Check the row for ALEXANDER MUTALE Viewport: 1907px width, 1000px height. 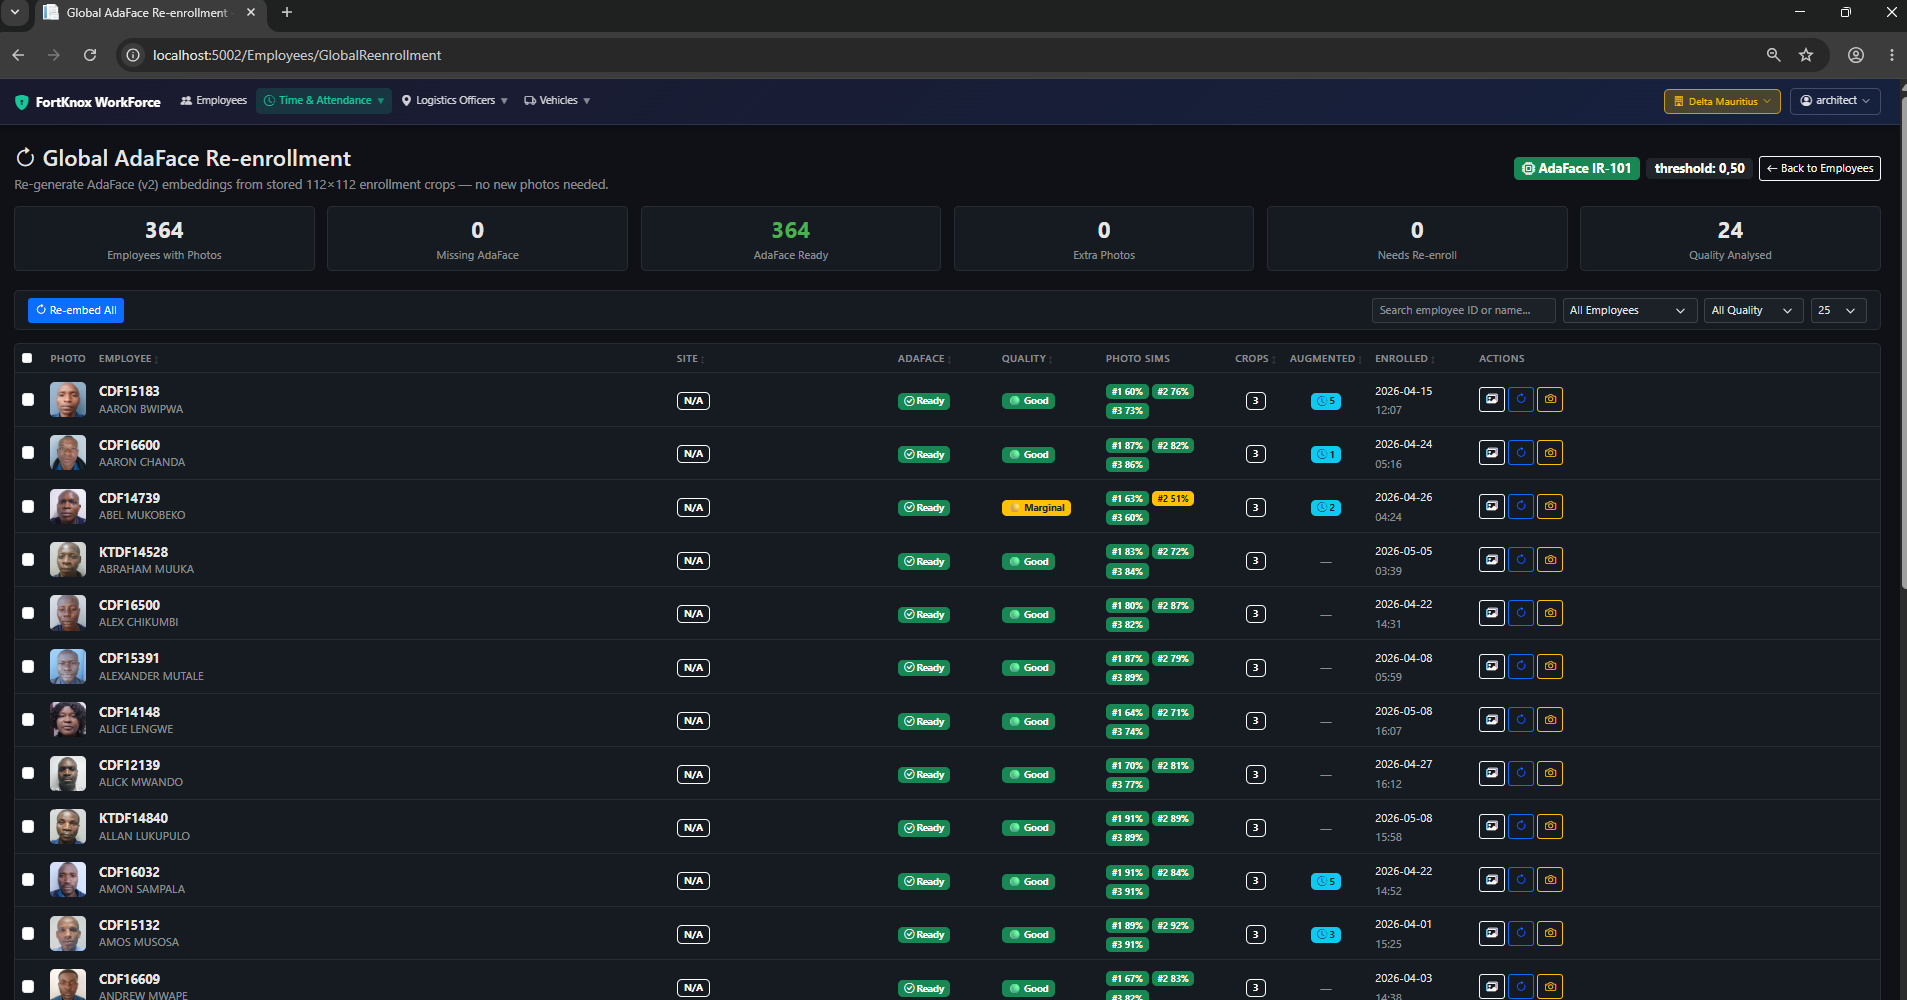(x=28, y=667)
